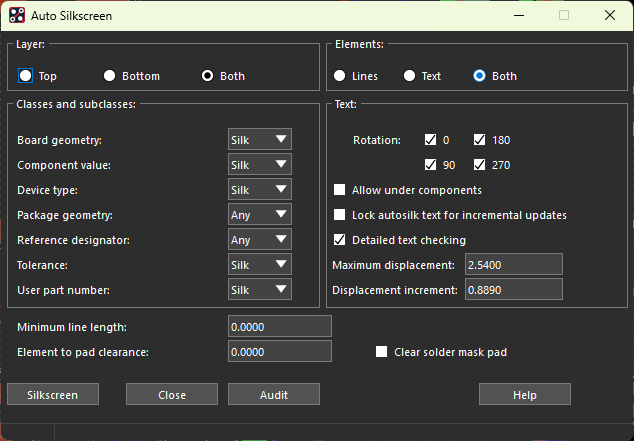
Task: Disable Detailed text checking
Action: [x=340, y=240]
